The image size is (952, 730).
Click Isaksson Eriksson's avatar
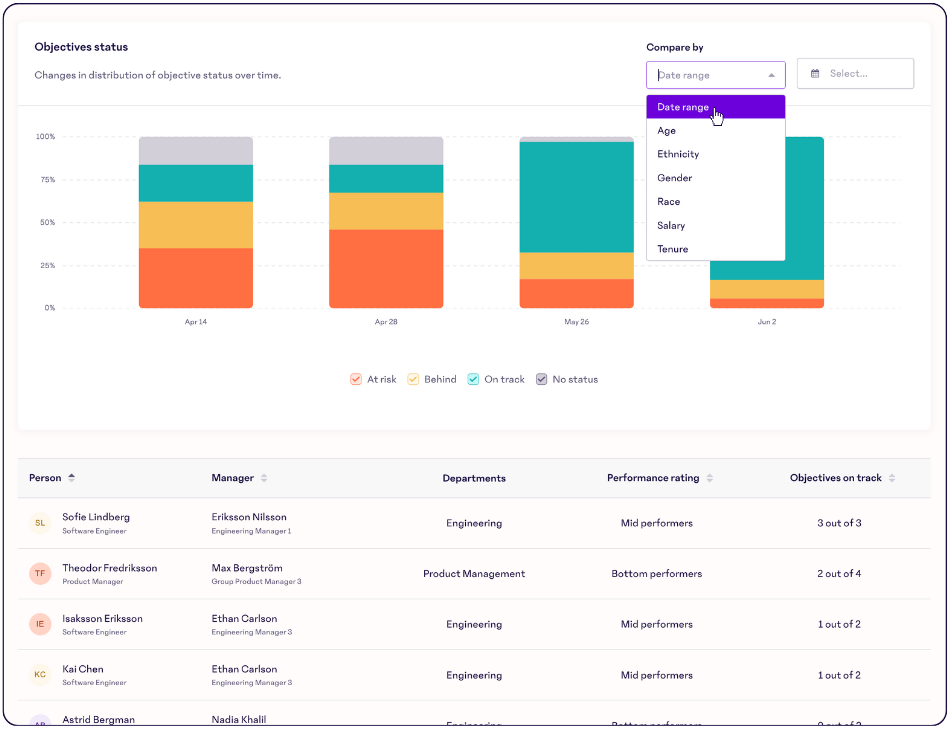click(x=40, y=624)
